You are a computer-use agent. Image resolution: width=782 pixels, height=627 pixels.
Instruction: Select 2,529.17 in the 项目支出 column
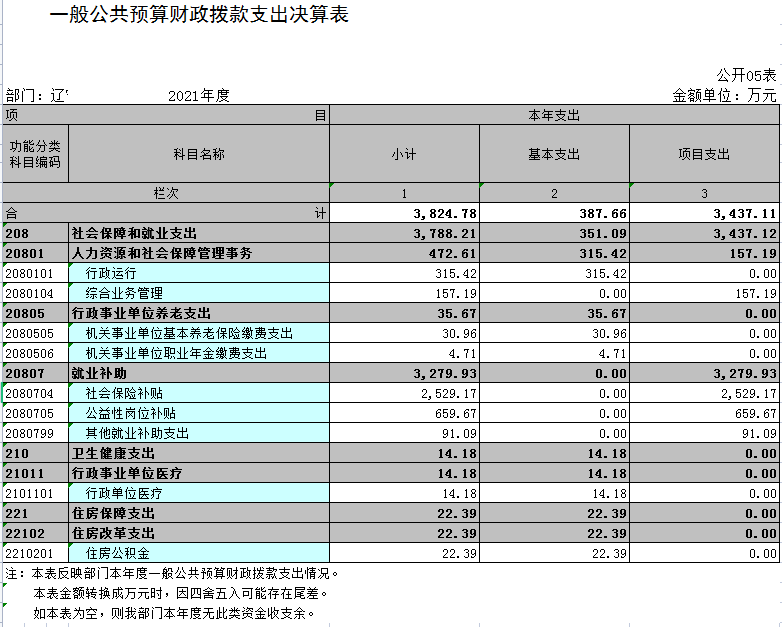click(x=704, y=393)
